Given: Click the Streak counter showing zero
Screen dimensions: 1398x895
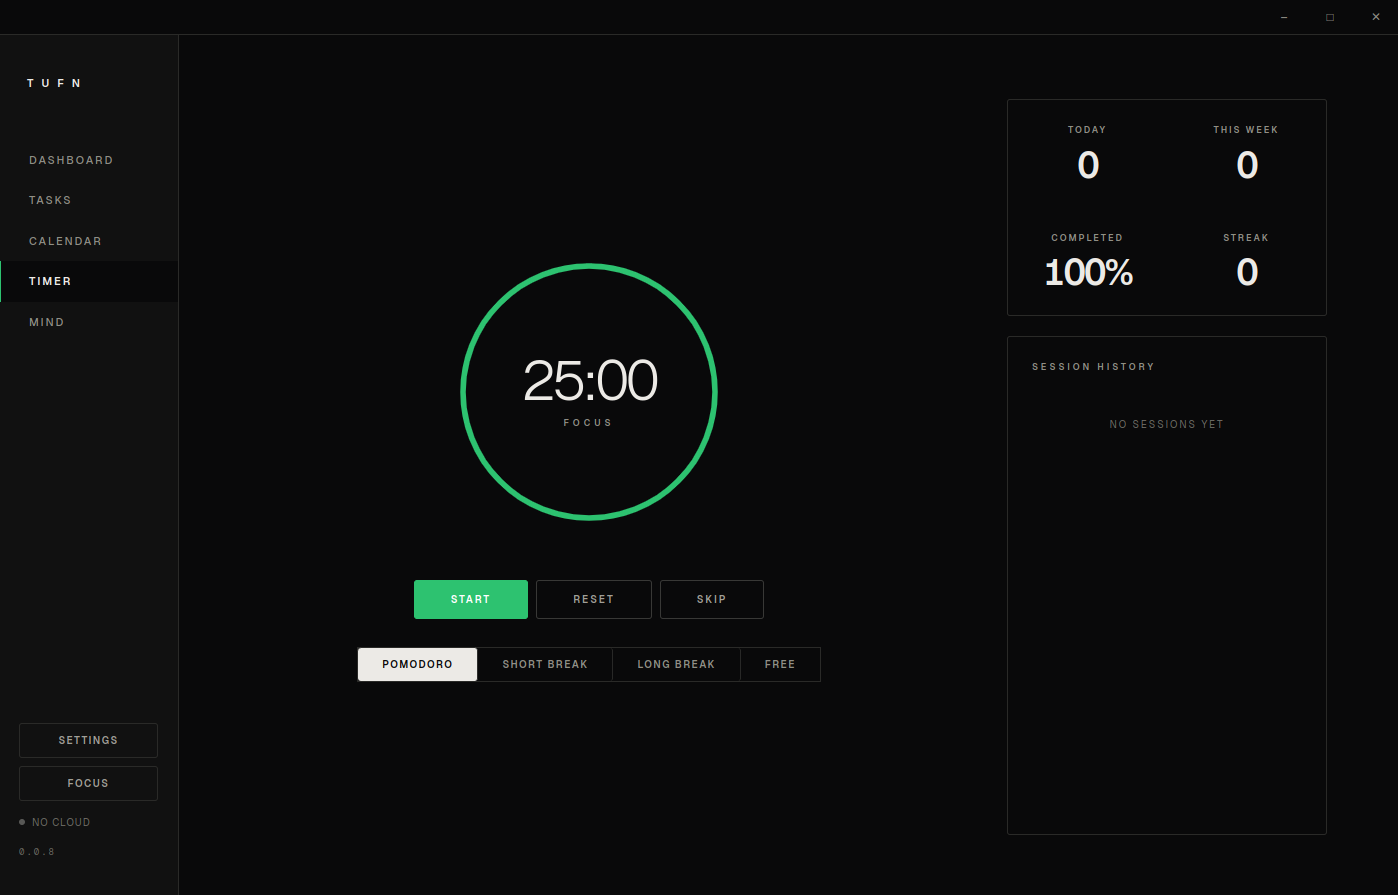Looking at the screenshot, I should [x=1246, y=270].
